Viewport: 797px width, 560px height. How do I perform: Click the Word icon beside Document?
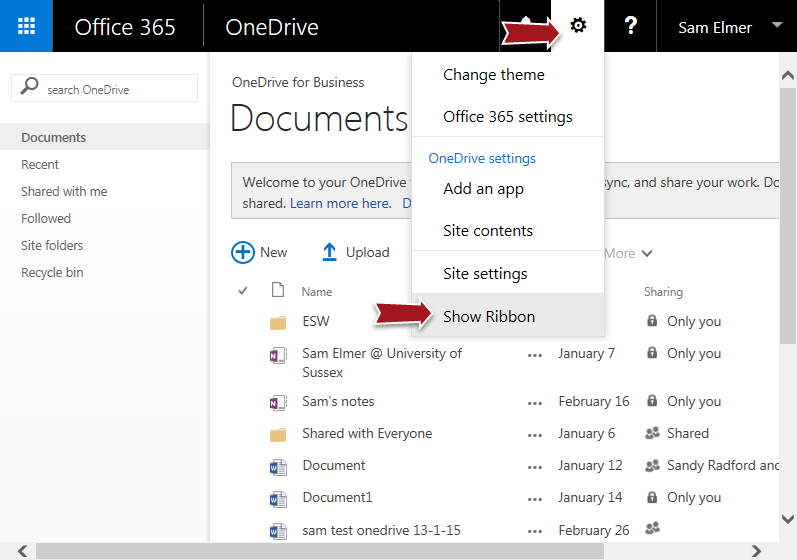point(278,466)
